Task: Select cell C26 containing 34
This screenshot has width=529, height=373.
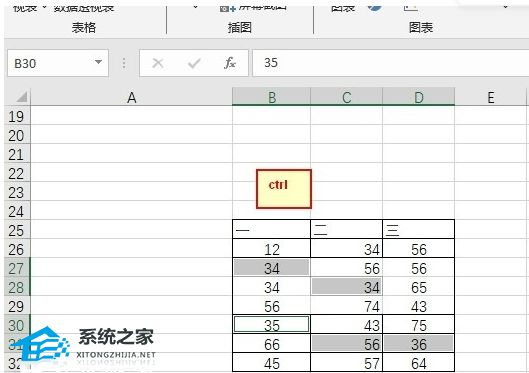Action: coord(346,249)
